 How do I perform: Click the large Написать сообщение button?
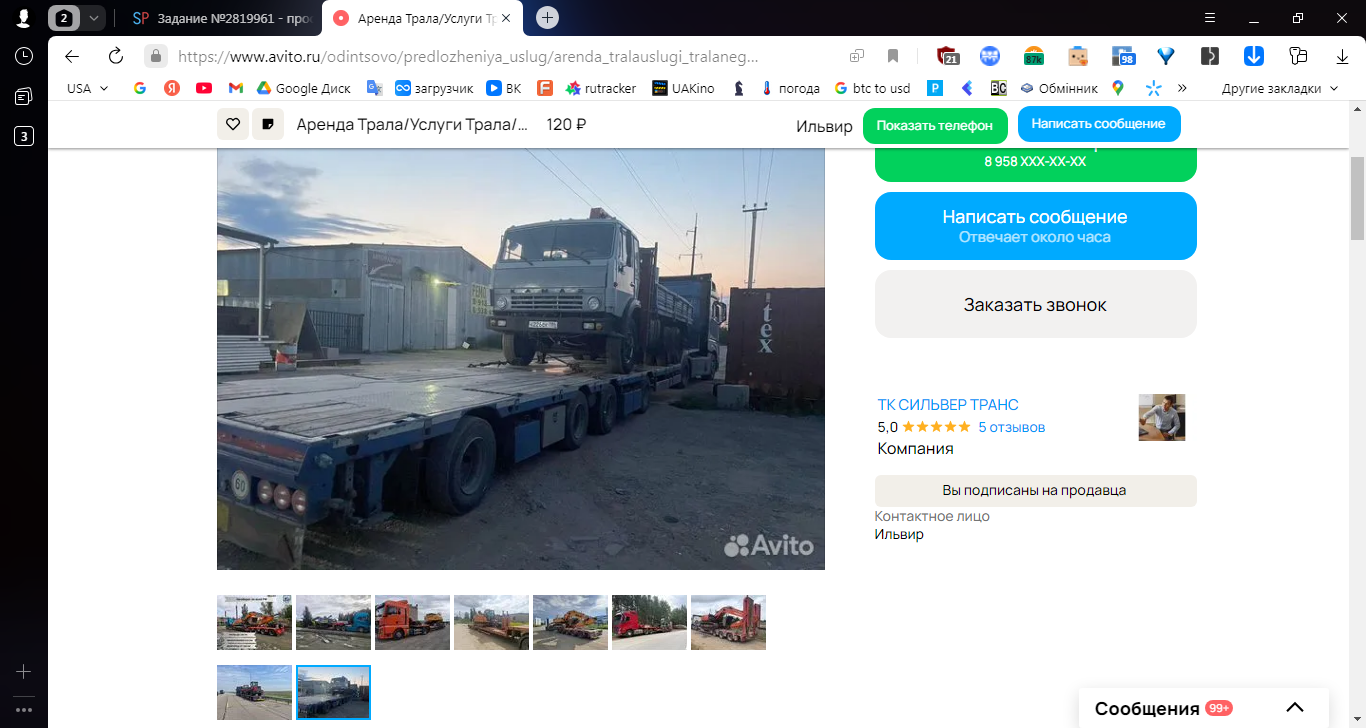(1035, 226)
